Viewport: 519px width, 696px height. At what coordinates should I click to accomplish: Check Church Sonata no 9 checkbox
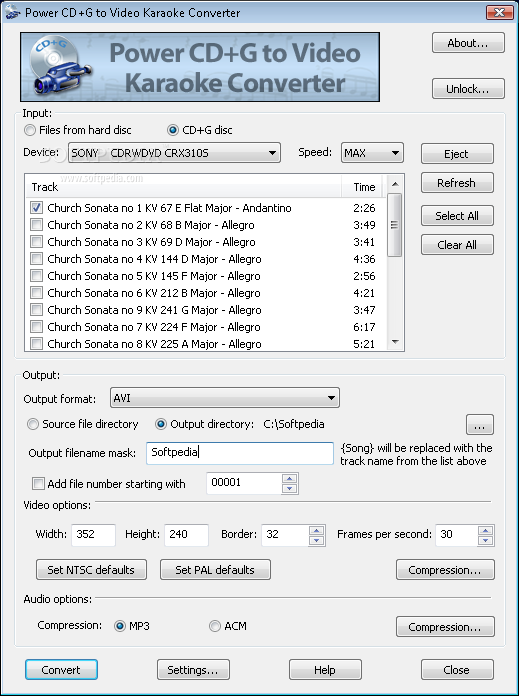pyautogui.click(x=36, y=310)
